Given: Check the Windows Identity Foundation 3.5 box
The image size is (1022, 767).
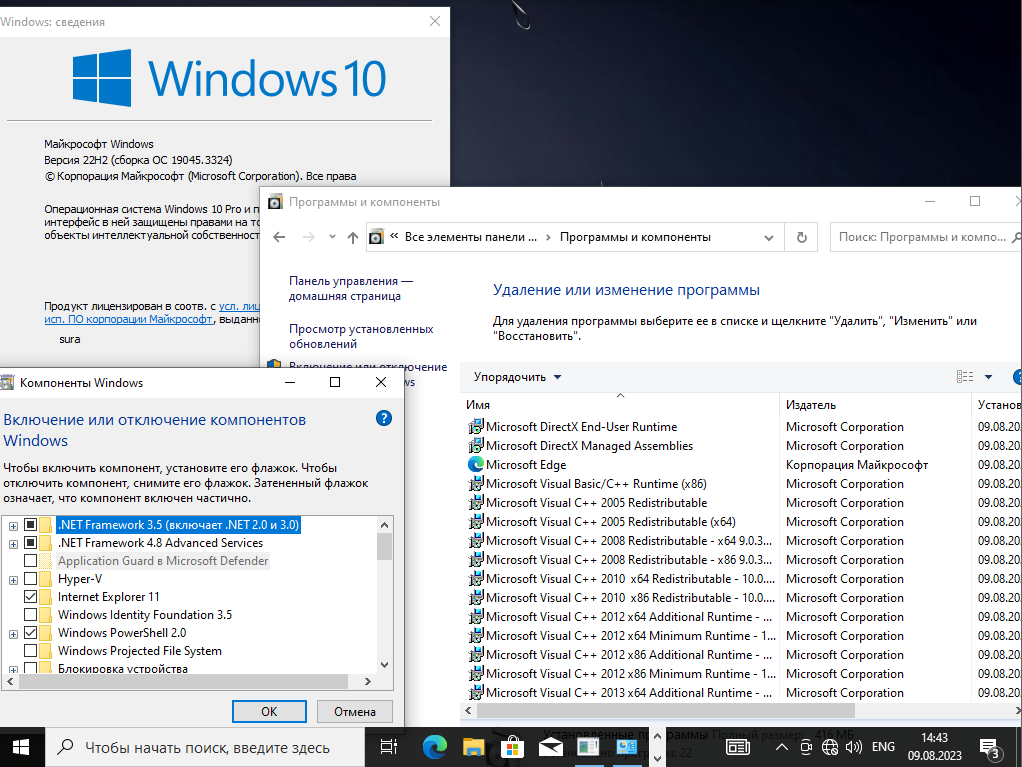Looking at the screenshot, I should click(31, 615).
